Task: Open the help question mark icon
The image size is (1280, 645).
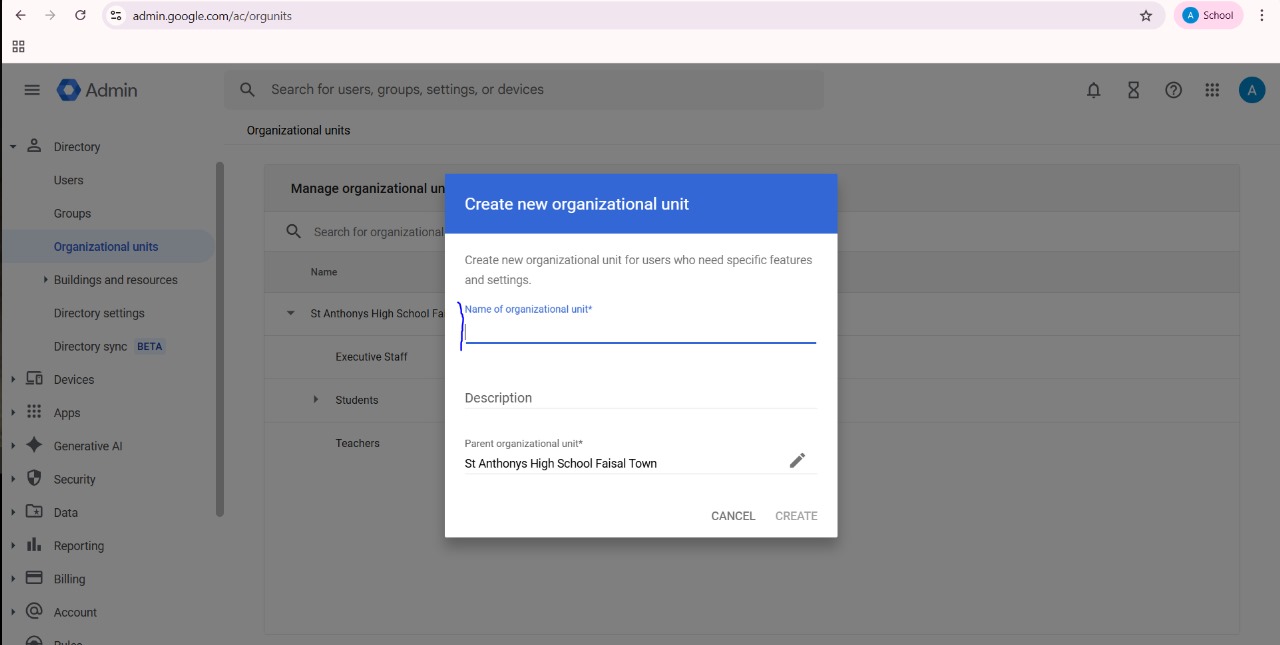Action: pyautogui.click(x=1173, y=90)
